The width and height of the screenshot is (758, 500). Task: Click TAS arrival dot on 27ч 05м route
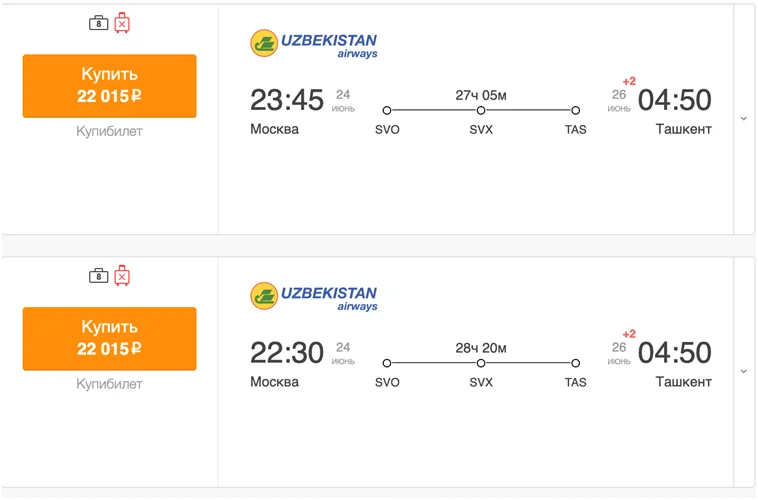(x=576, y=110)
